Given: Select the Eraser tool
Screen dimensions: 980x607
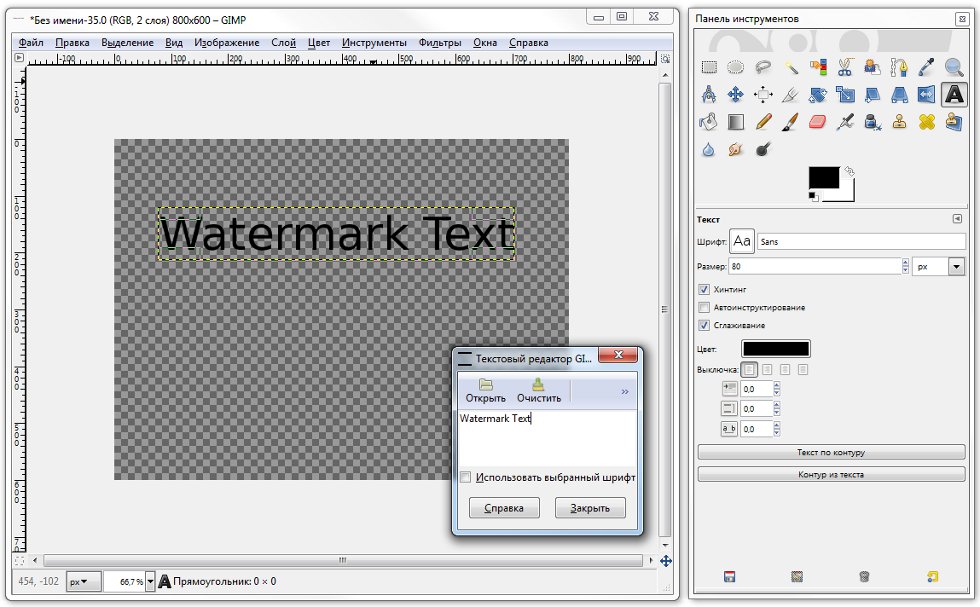Looking at the screenshot, I should click(818, 122).
